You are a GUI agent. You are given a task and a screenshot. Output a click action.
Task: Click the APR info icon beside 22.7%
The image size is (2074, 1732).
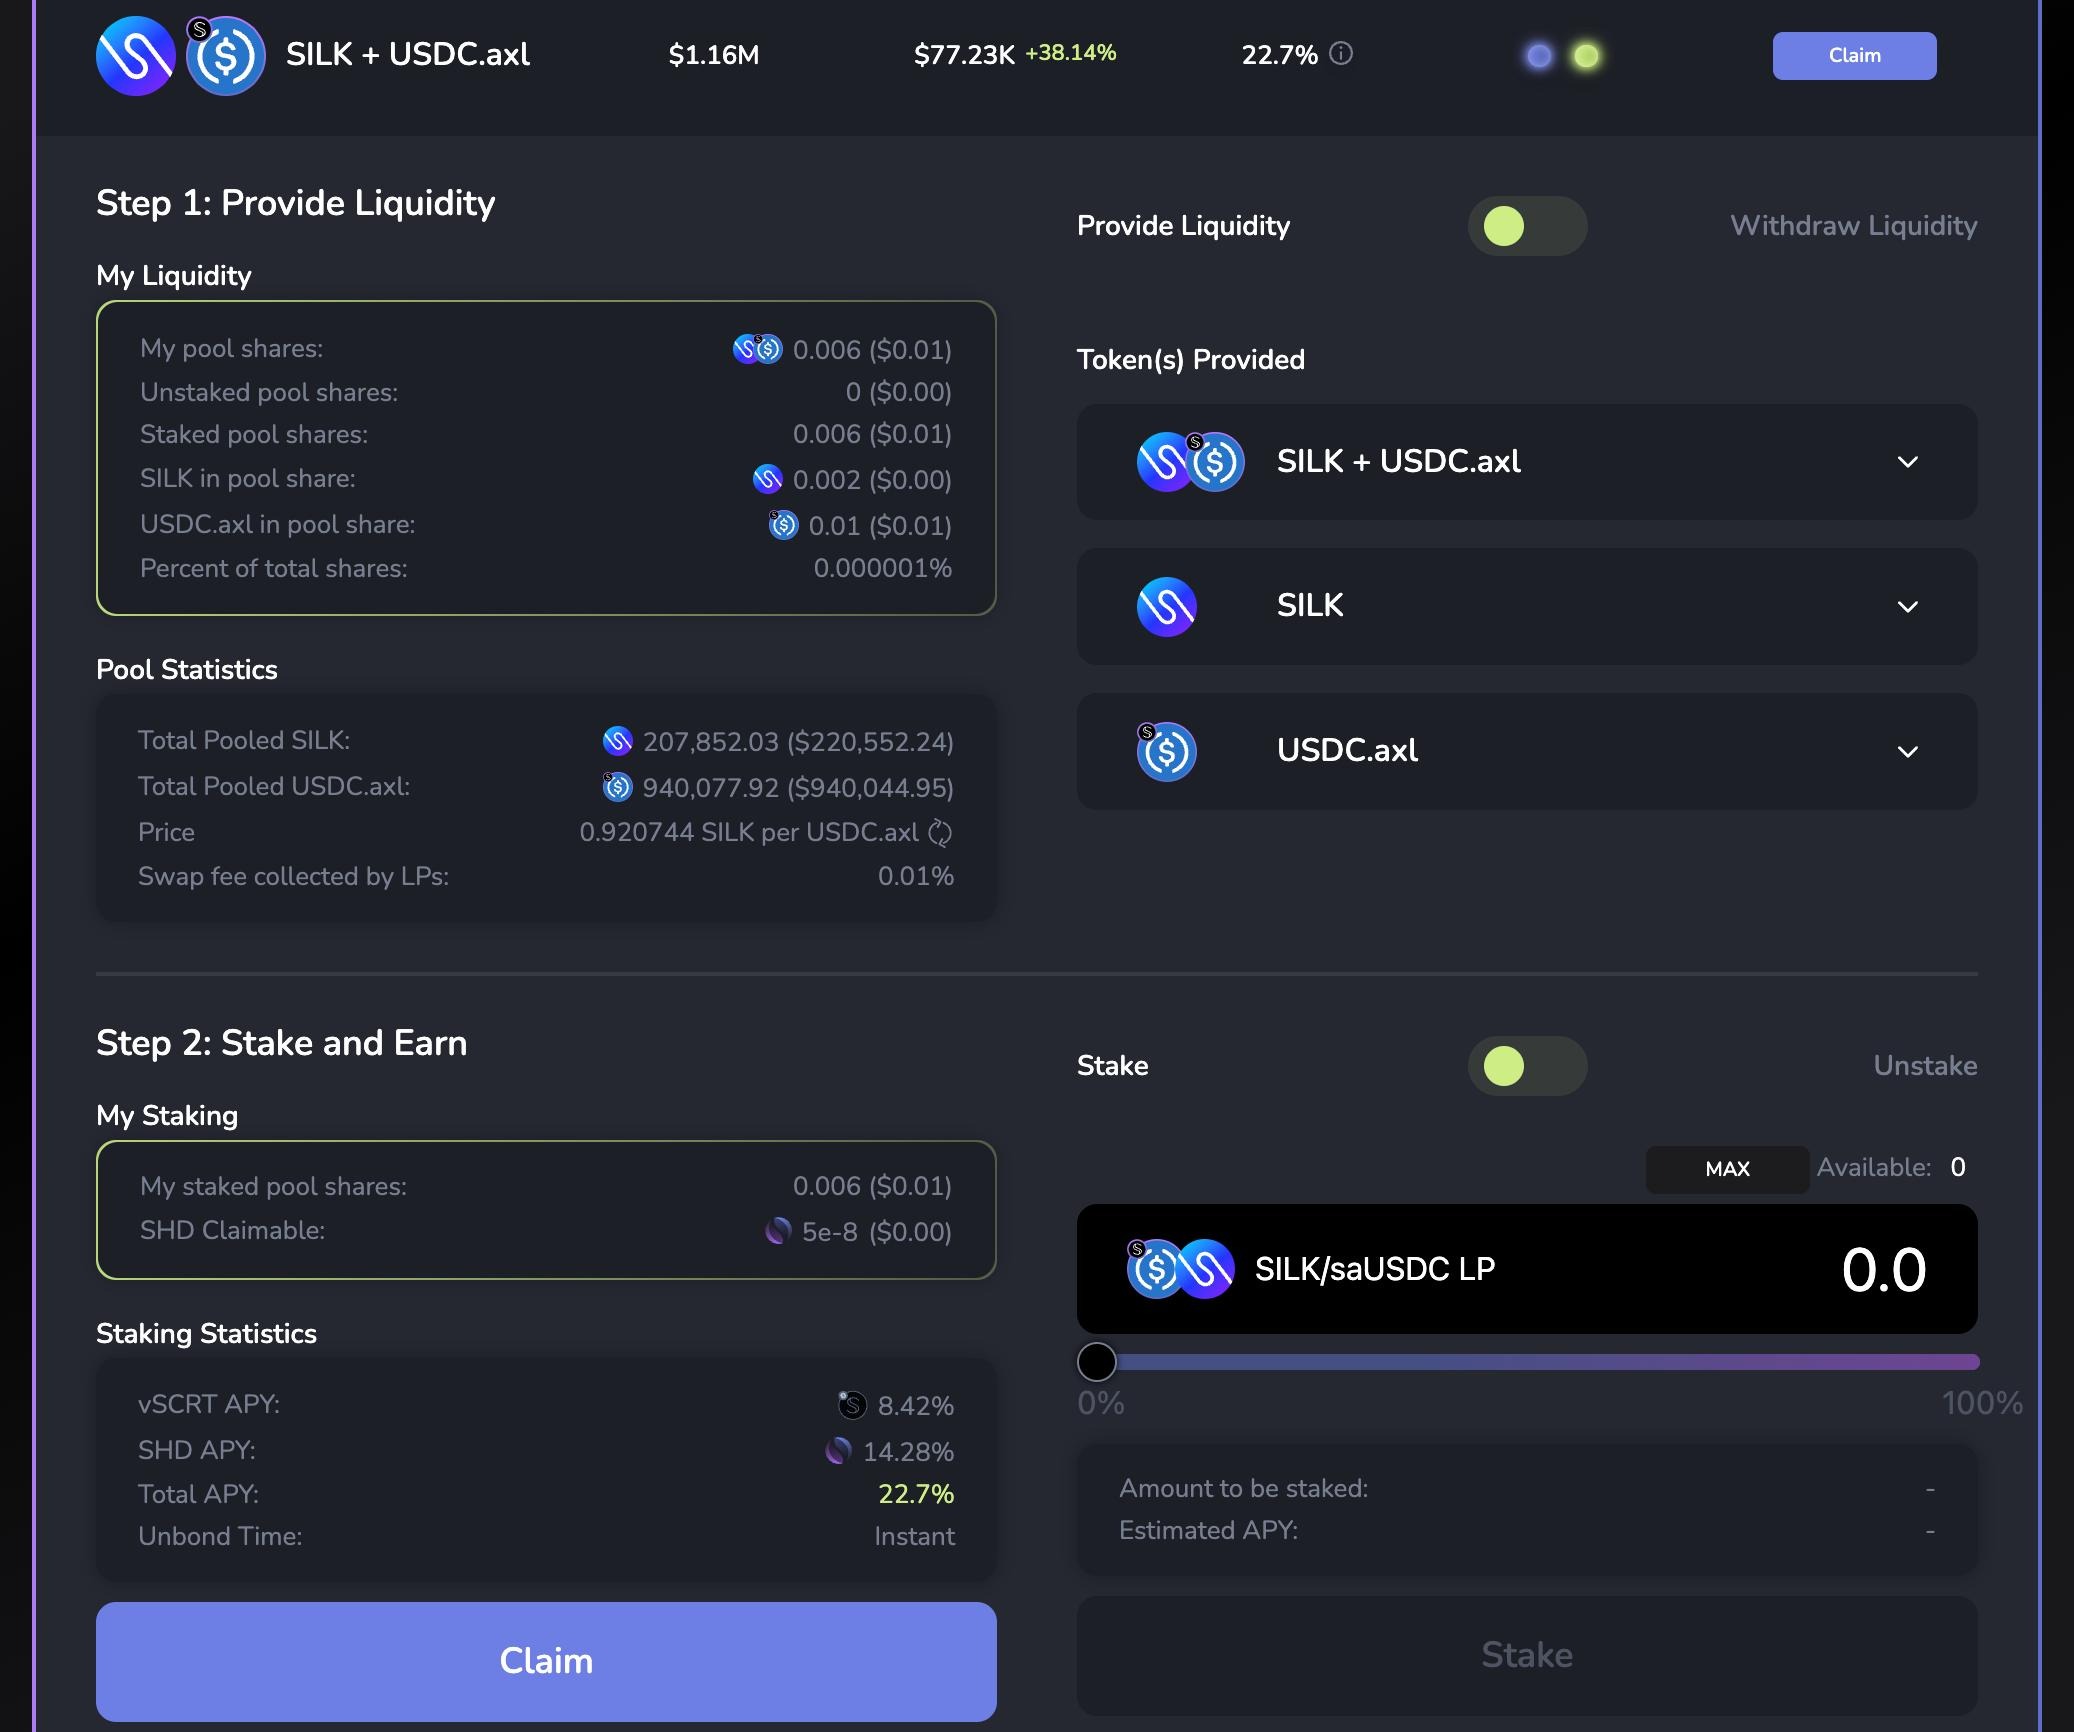1341,54
